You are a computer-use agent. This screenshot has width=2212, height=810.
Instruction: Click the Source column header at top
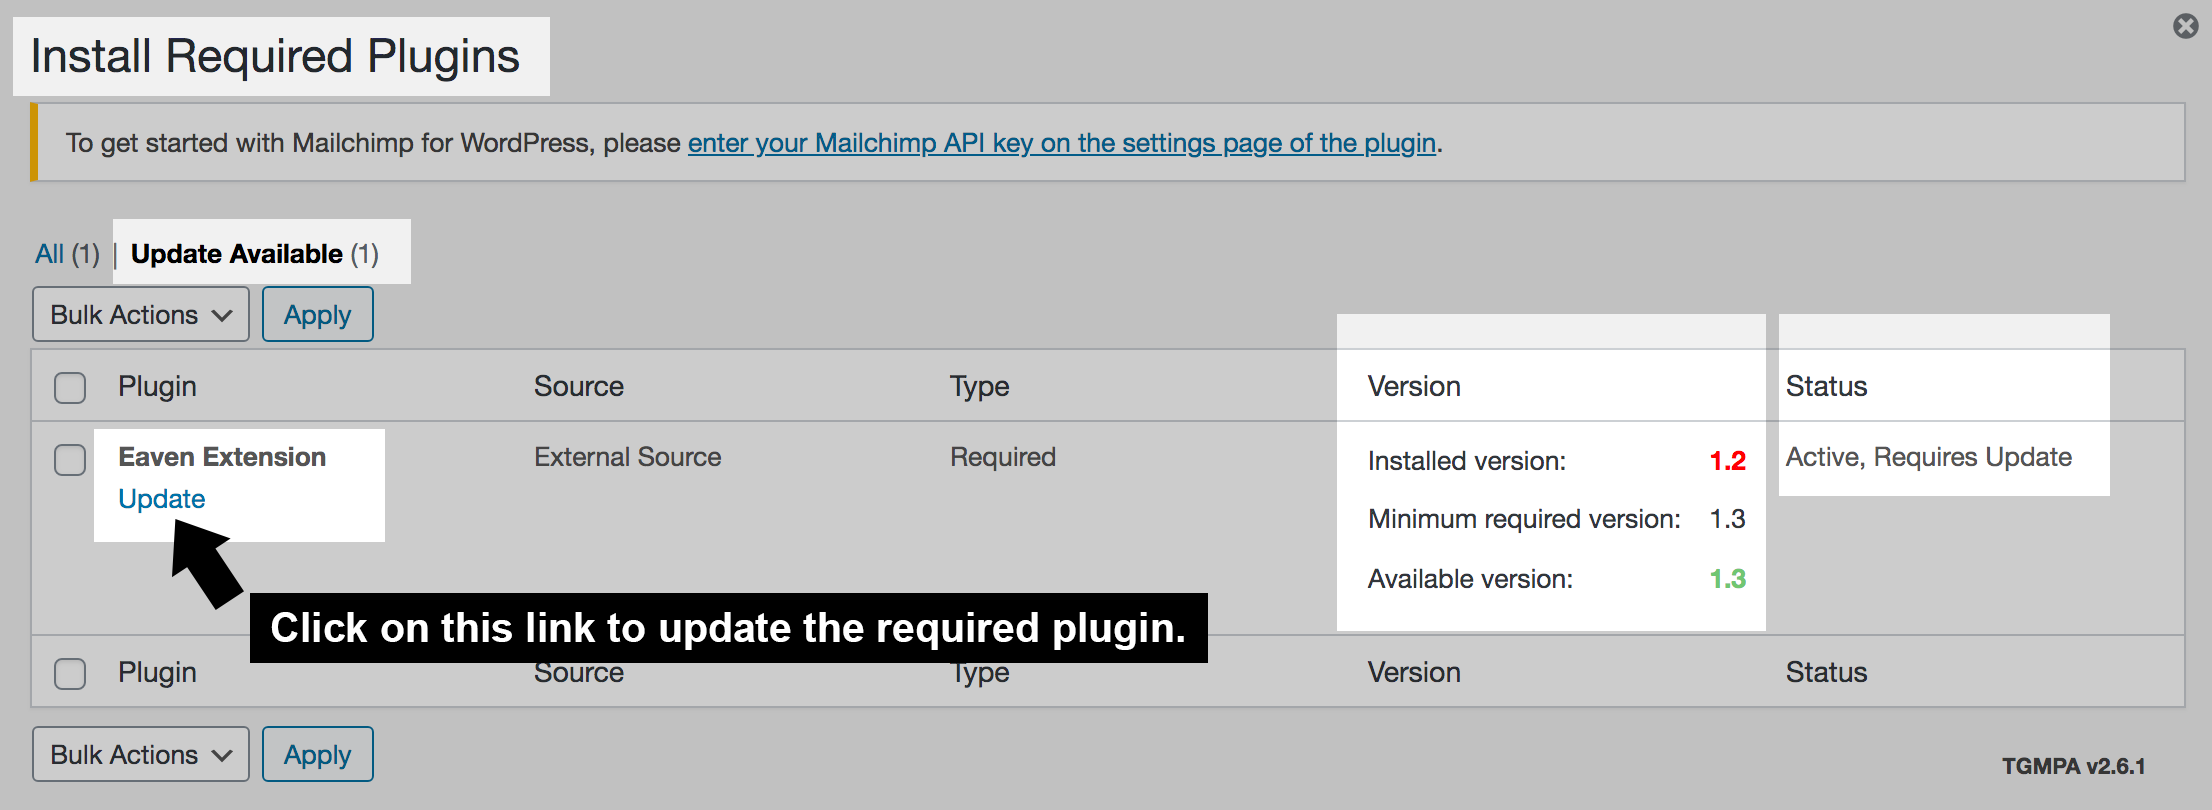point(579,386)
